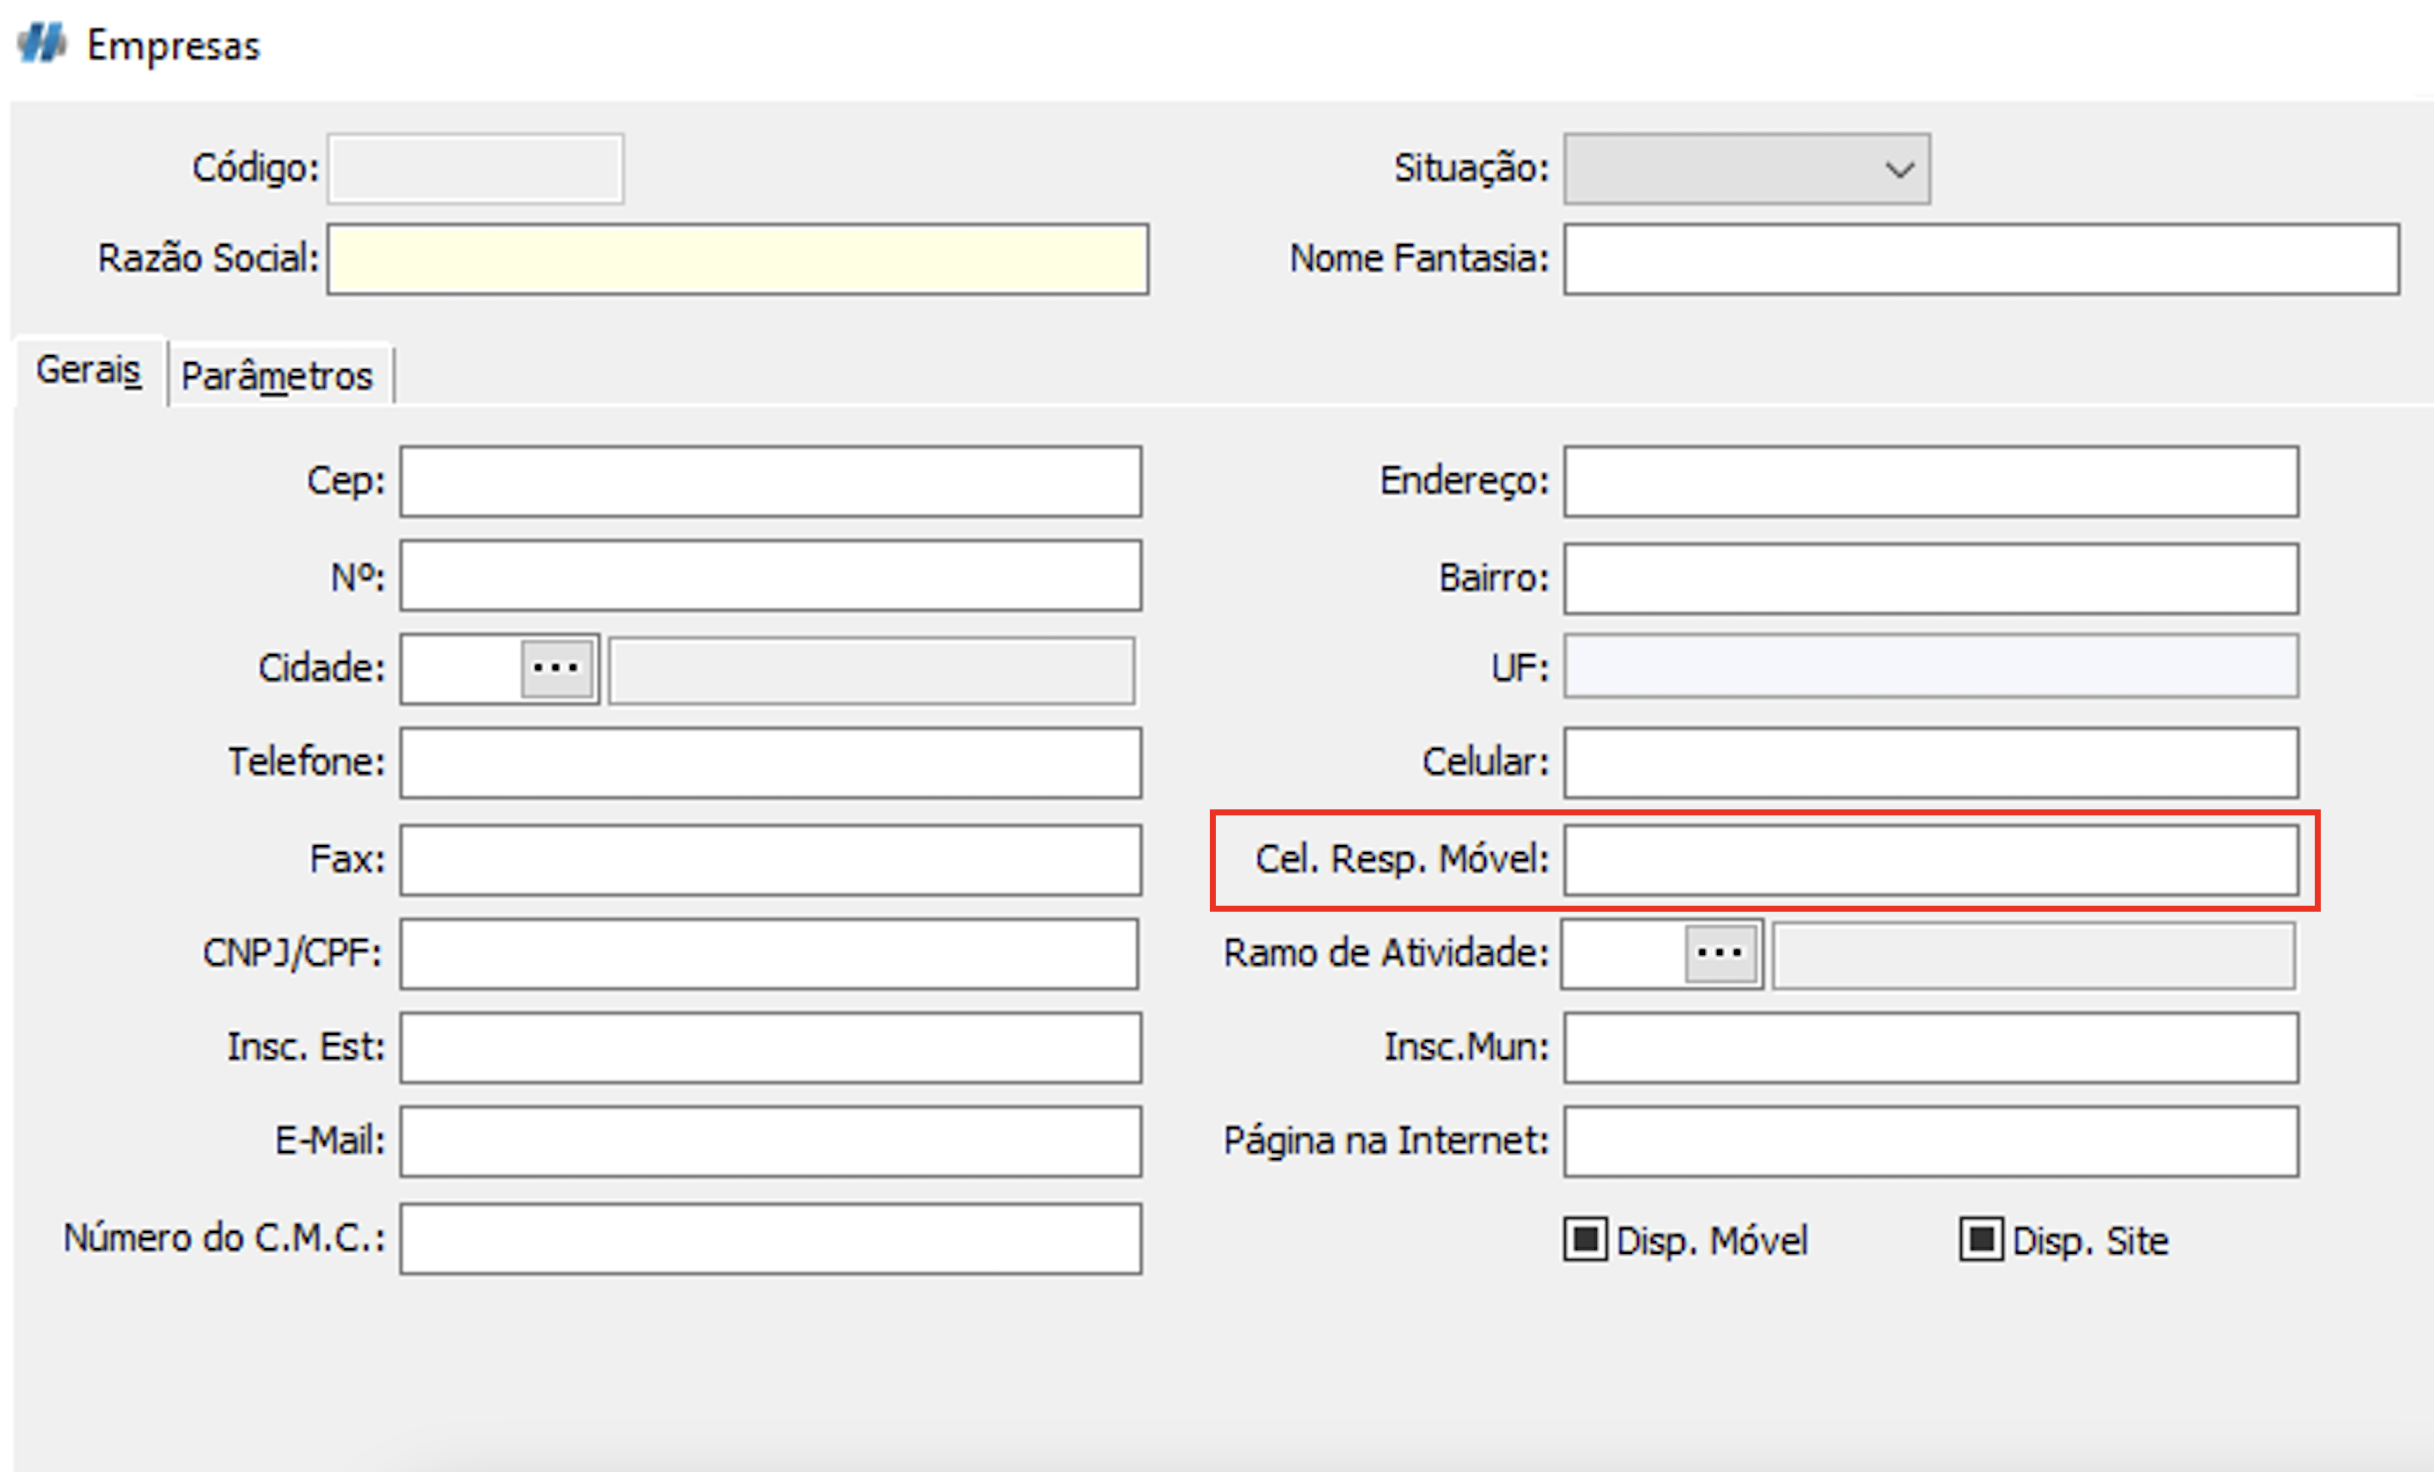The width and height of the screenshot is (2434, 1472).
Task: Focus the CNPJ/CPF input field
Action: click(768, 953)
